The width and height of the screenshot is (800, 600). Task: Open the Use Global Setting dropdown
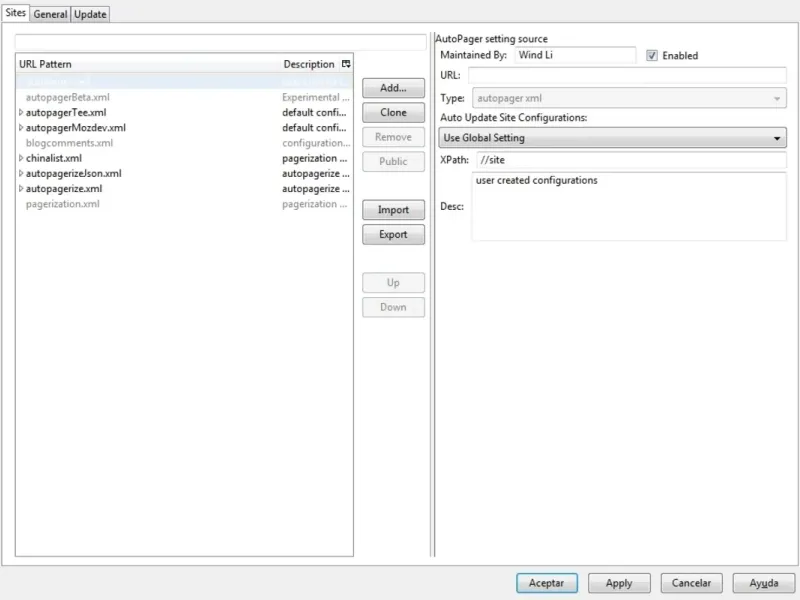[612, 138]
